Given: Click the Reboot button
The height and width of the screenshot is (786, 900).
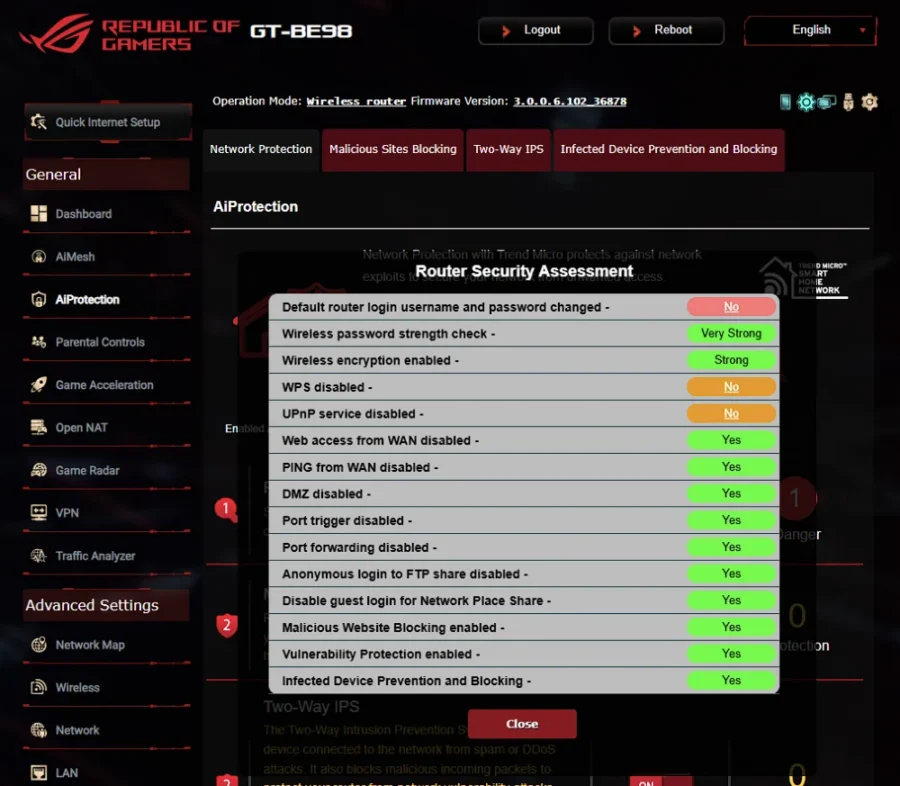Looking at the screenshot, I should pyautogui.click(x=666, y=30).
